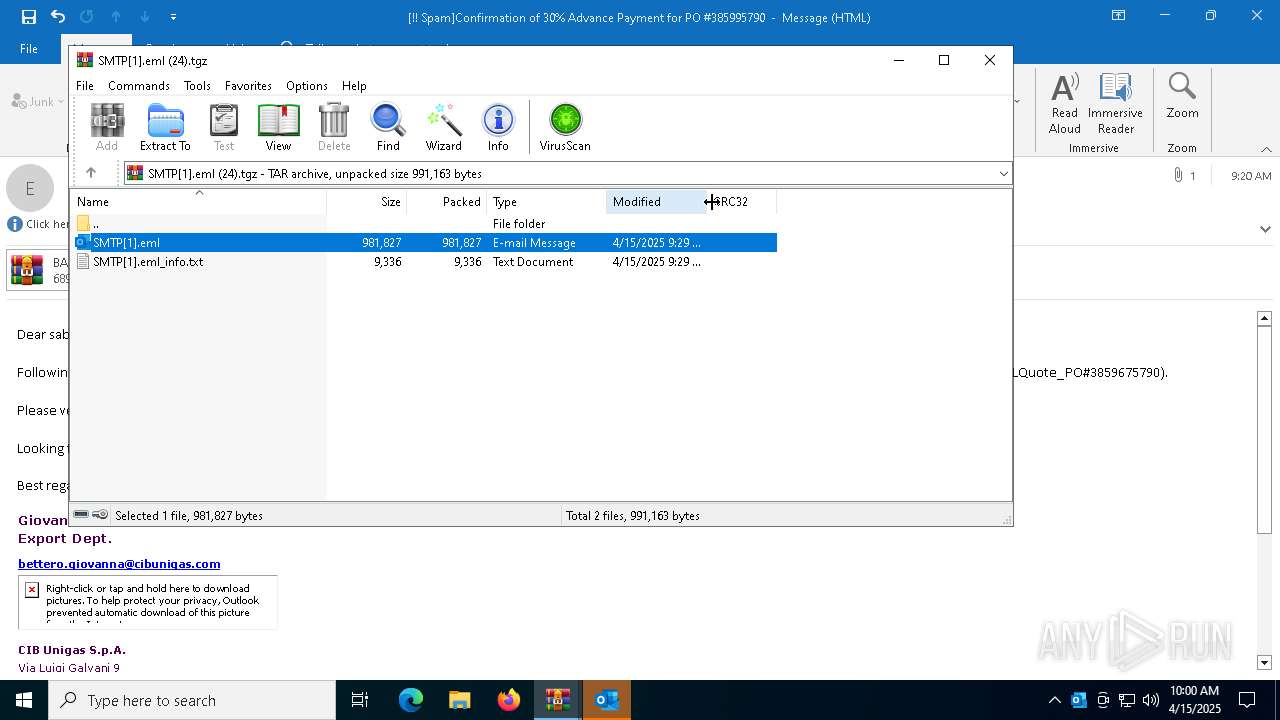Screen dimensions: 1280x720
Task: Open ribbon display options in Outlook
Action: click(1118, 16)
